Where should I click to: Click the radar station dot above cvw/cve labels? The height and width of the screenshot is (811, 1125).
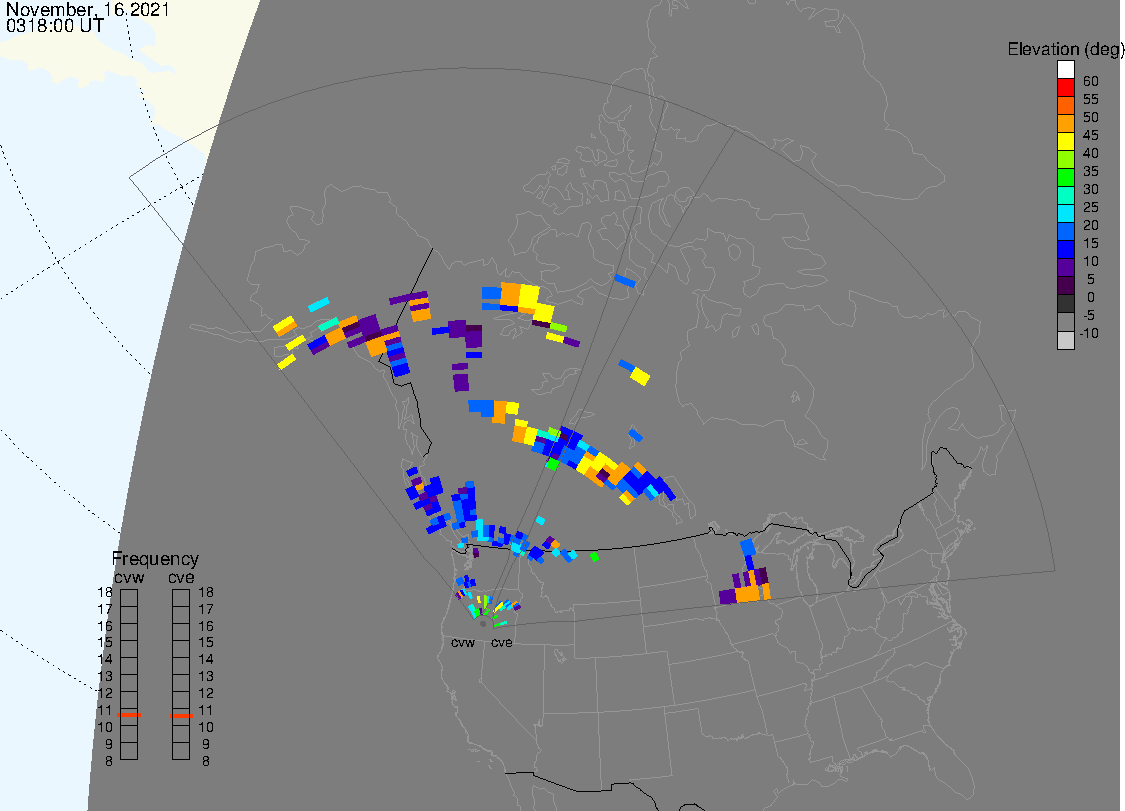coord(483,624)
